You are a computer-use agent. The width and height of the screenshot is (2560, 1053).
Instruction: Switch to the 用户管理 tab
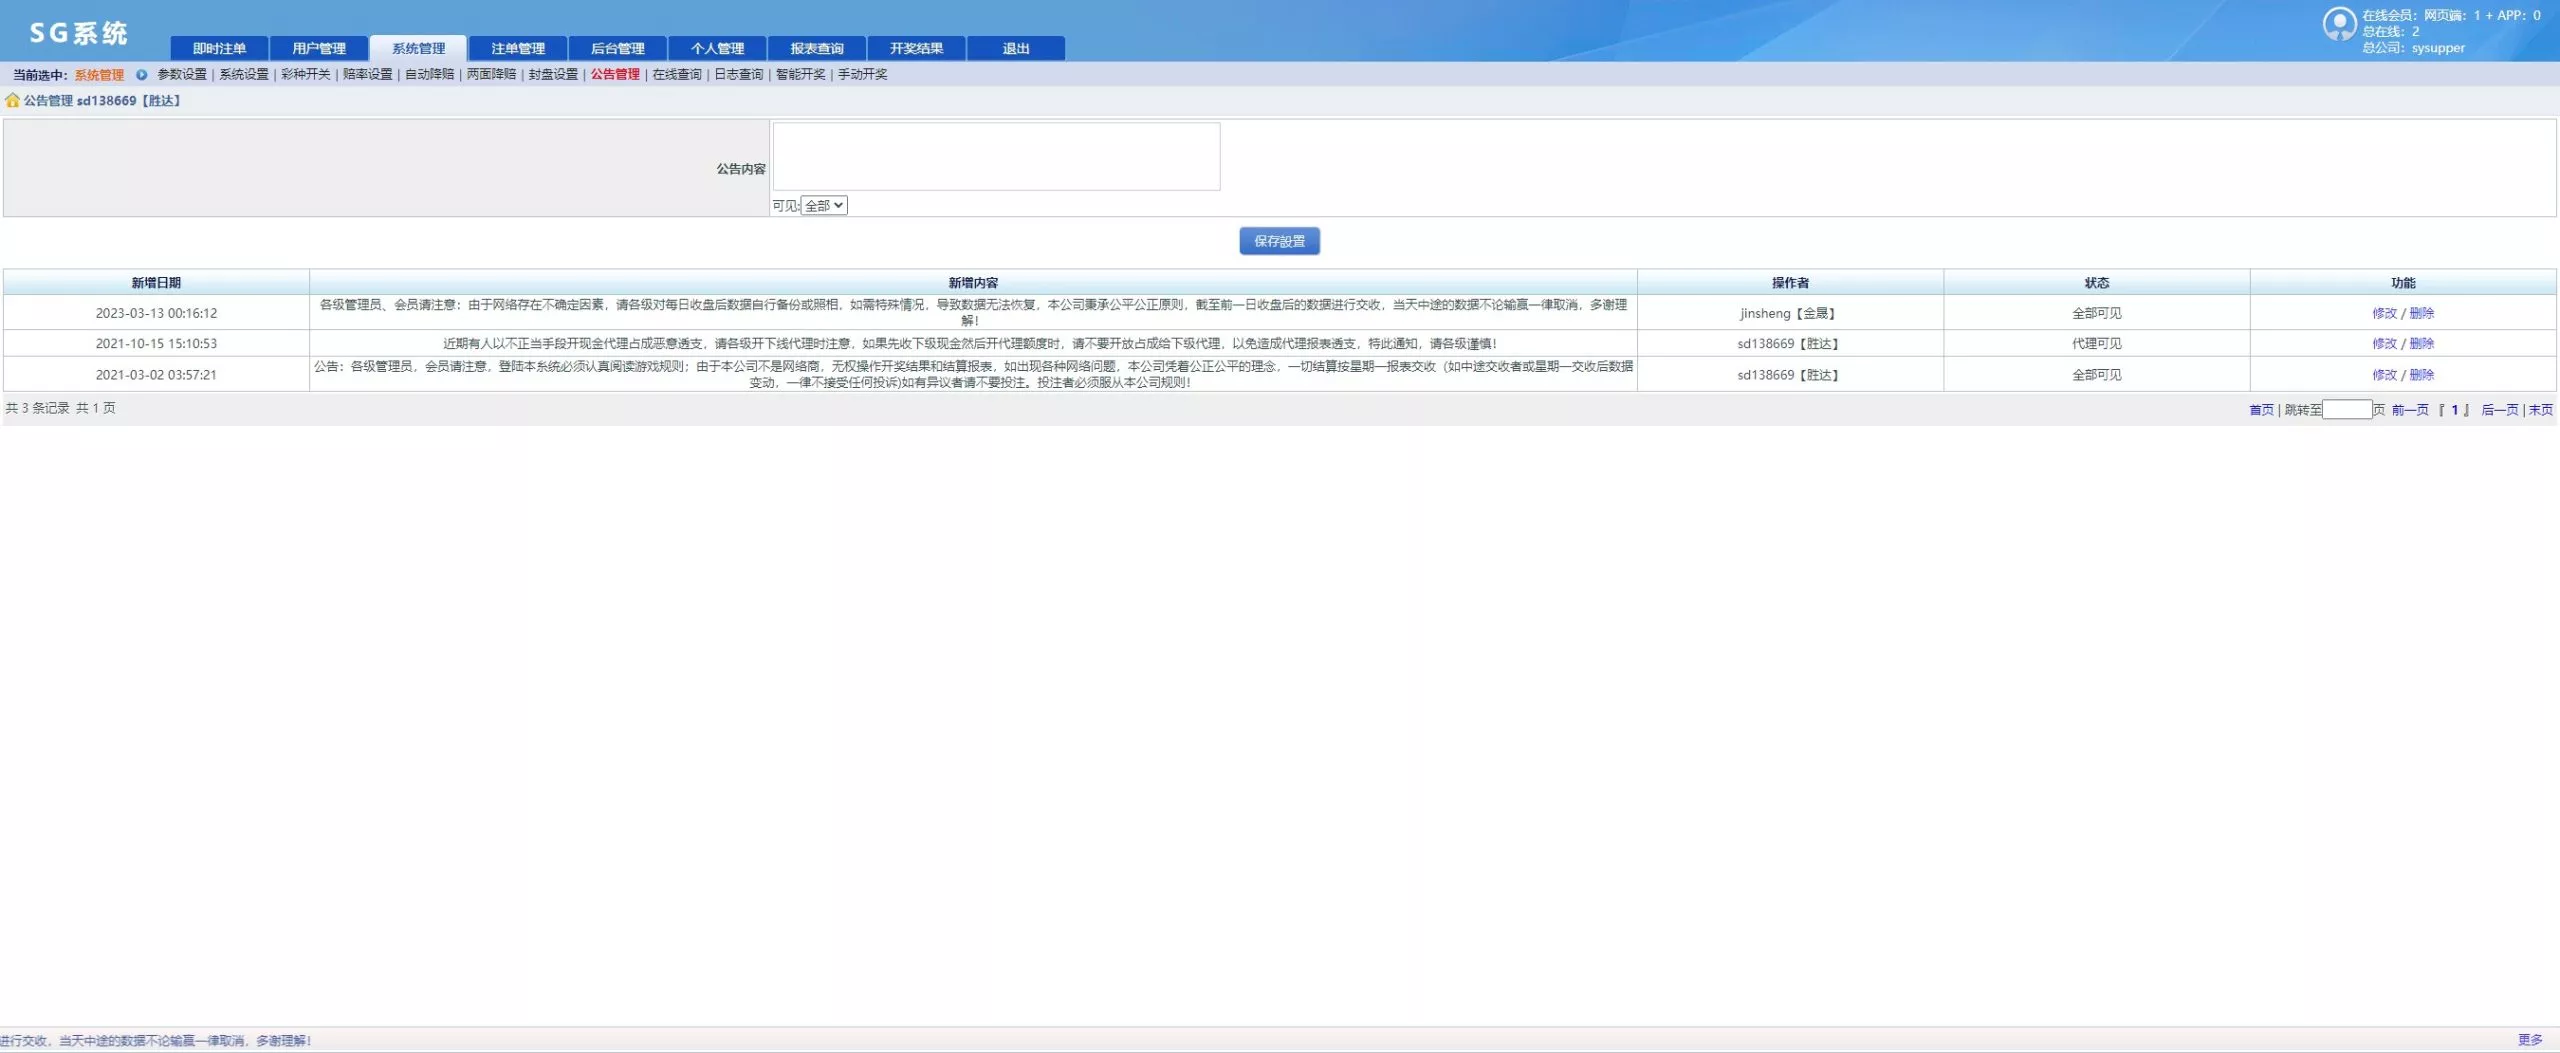(x=319, y=47)
